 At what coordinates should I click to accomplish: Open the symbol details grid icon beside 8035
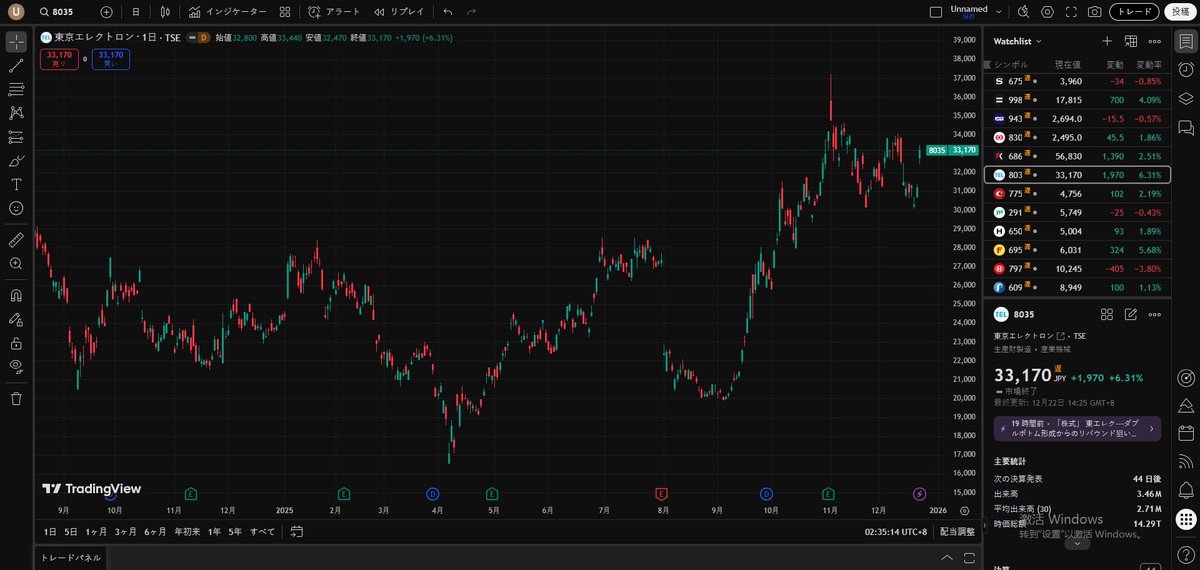point(1107,314)
